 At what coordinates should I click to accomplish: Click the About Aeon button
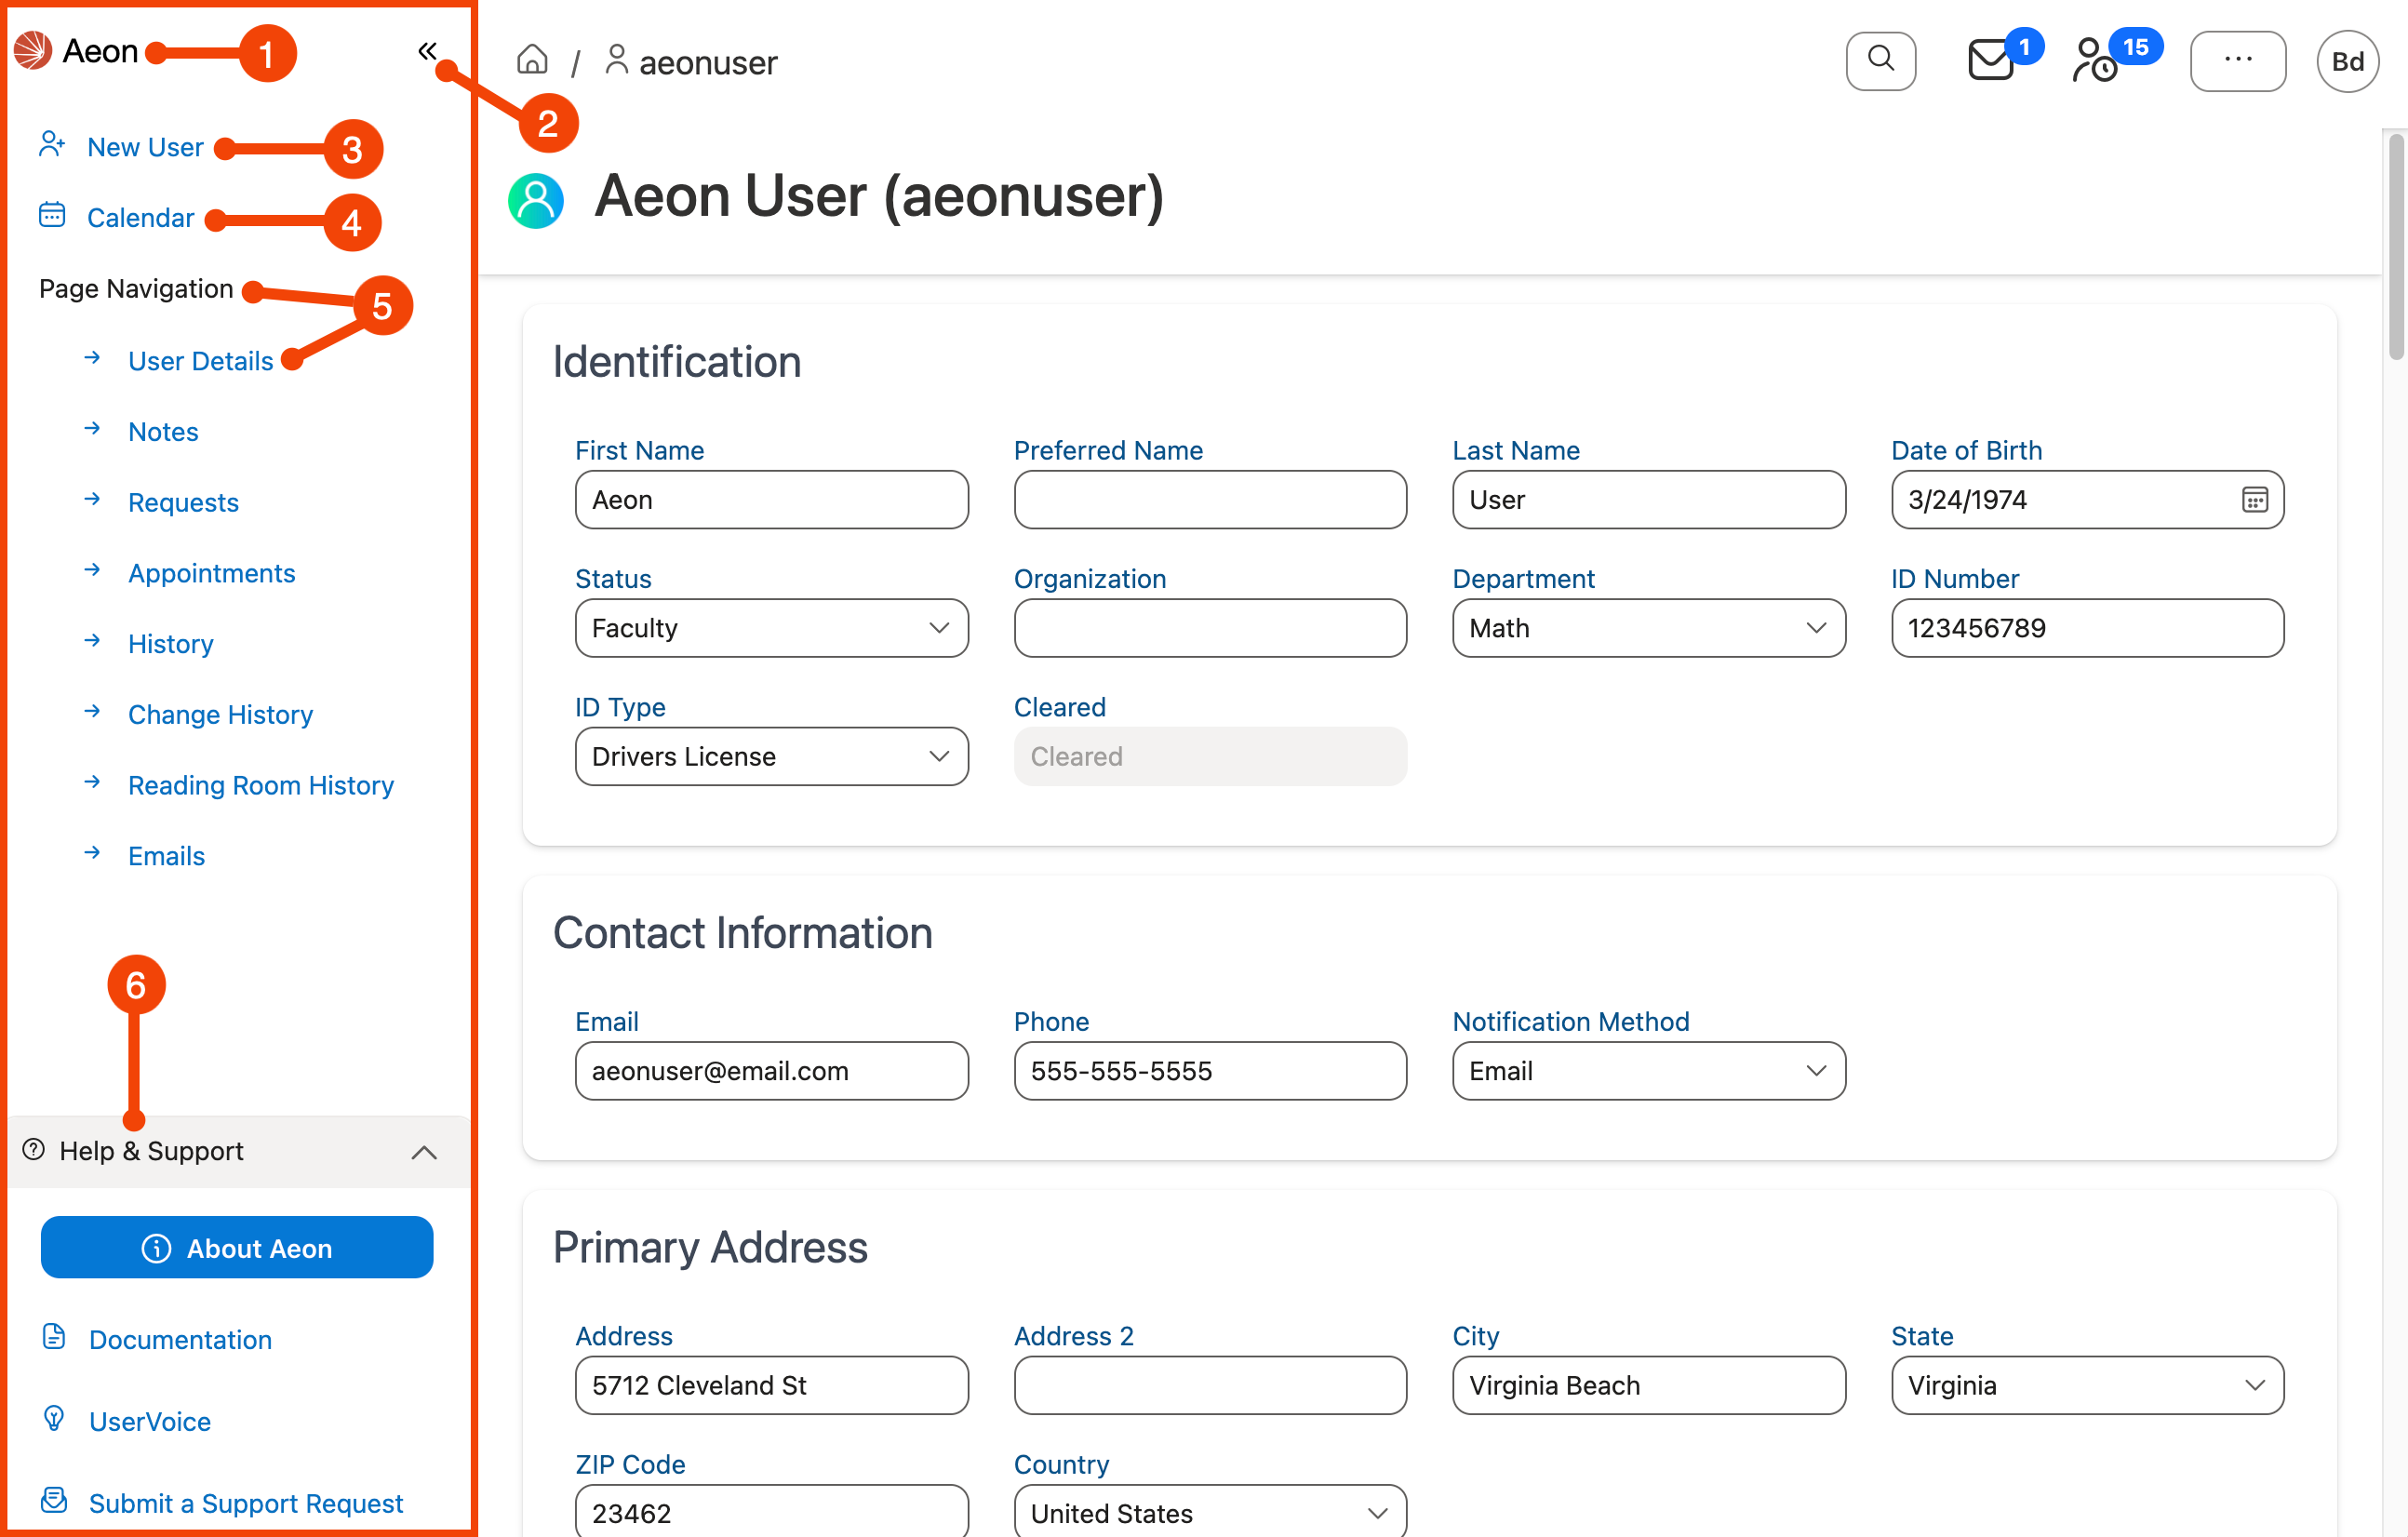coord(237,1247)
